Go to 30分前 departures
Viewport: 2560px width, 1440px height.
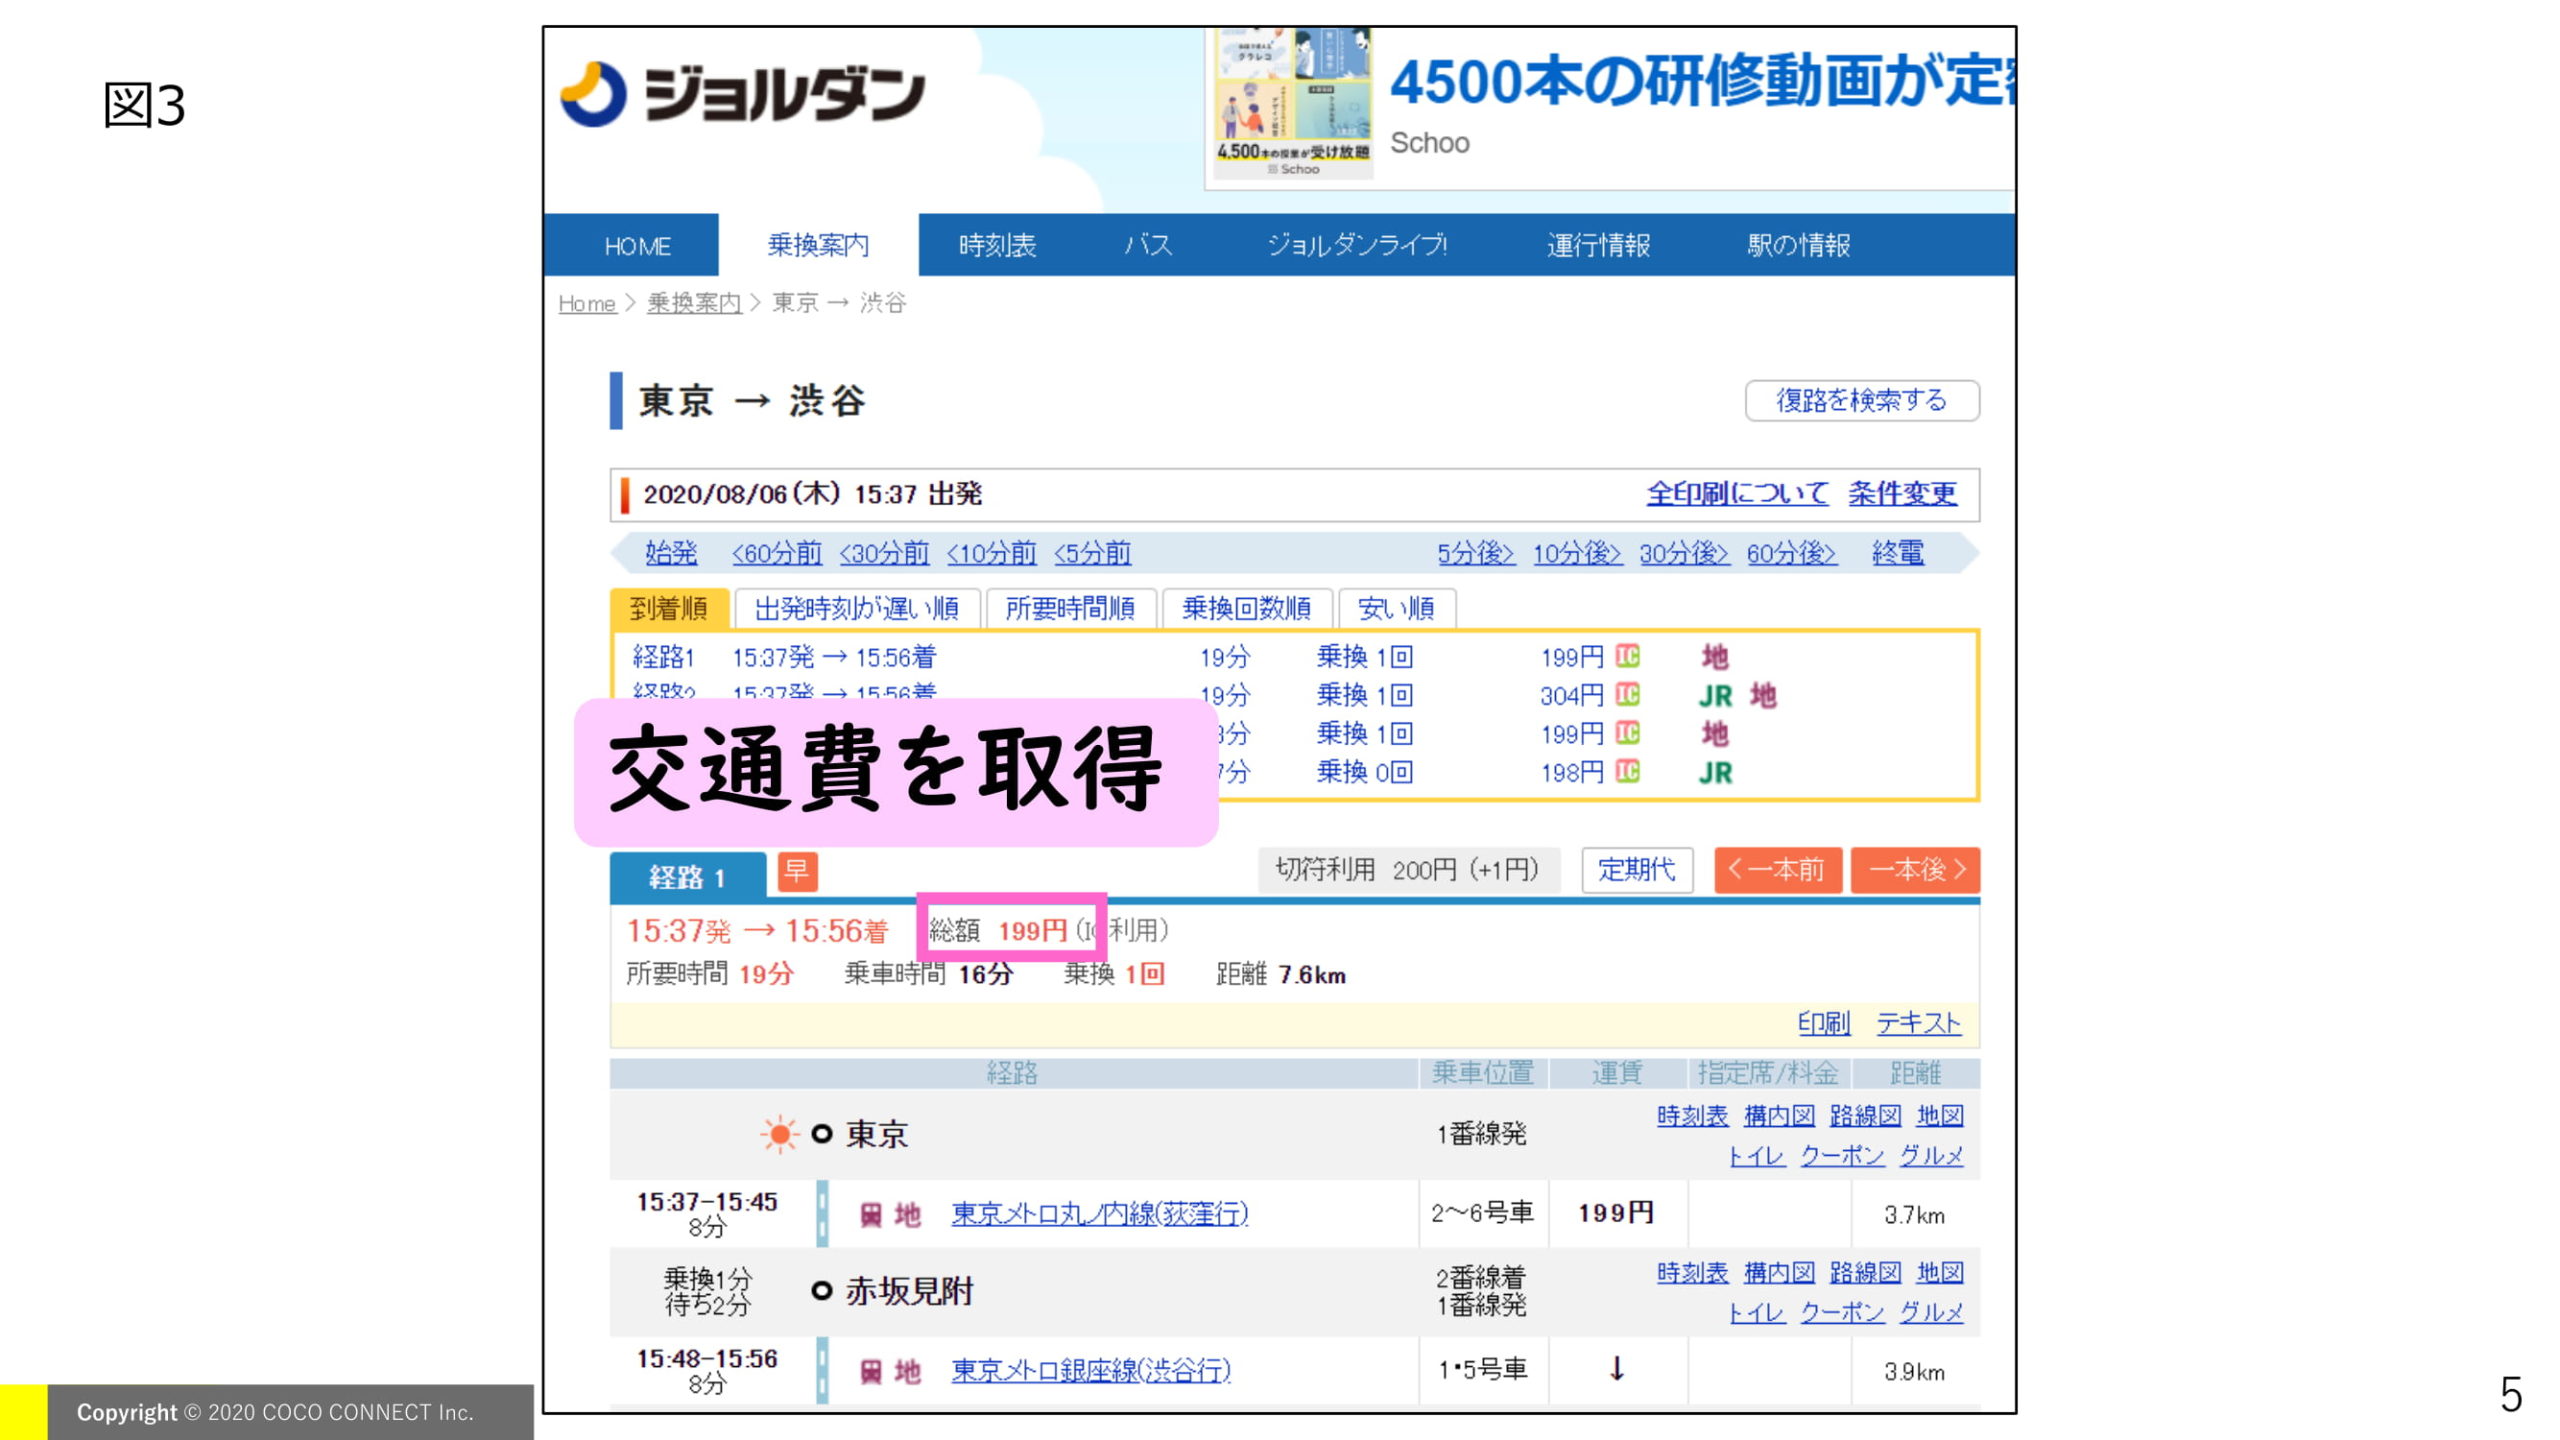pos(884,553)
